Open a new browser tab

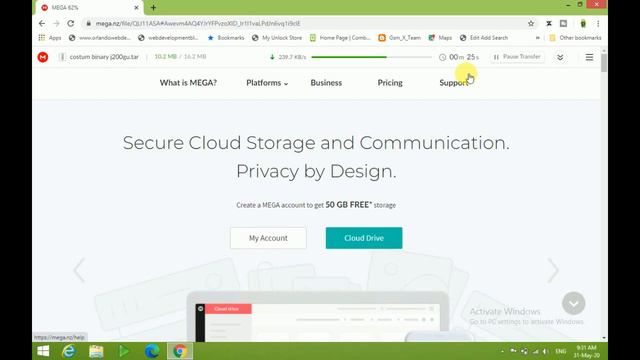tap(153, 7)
